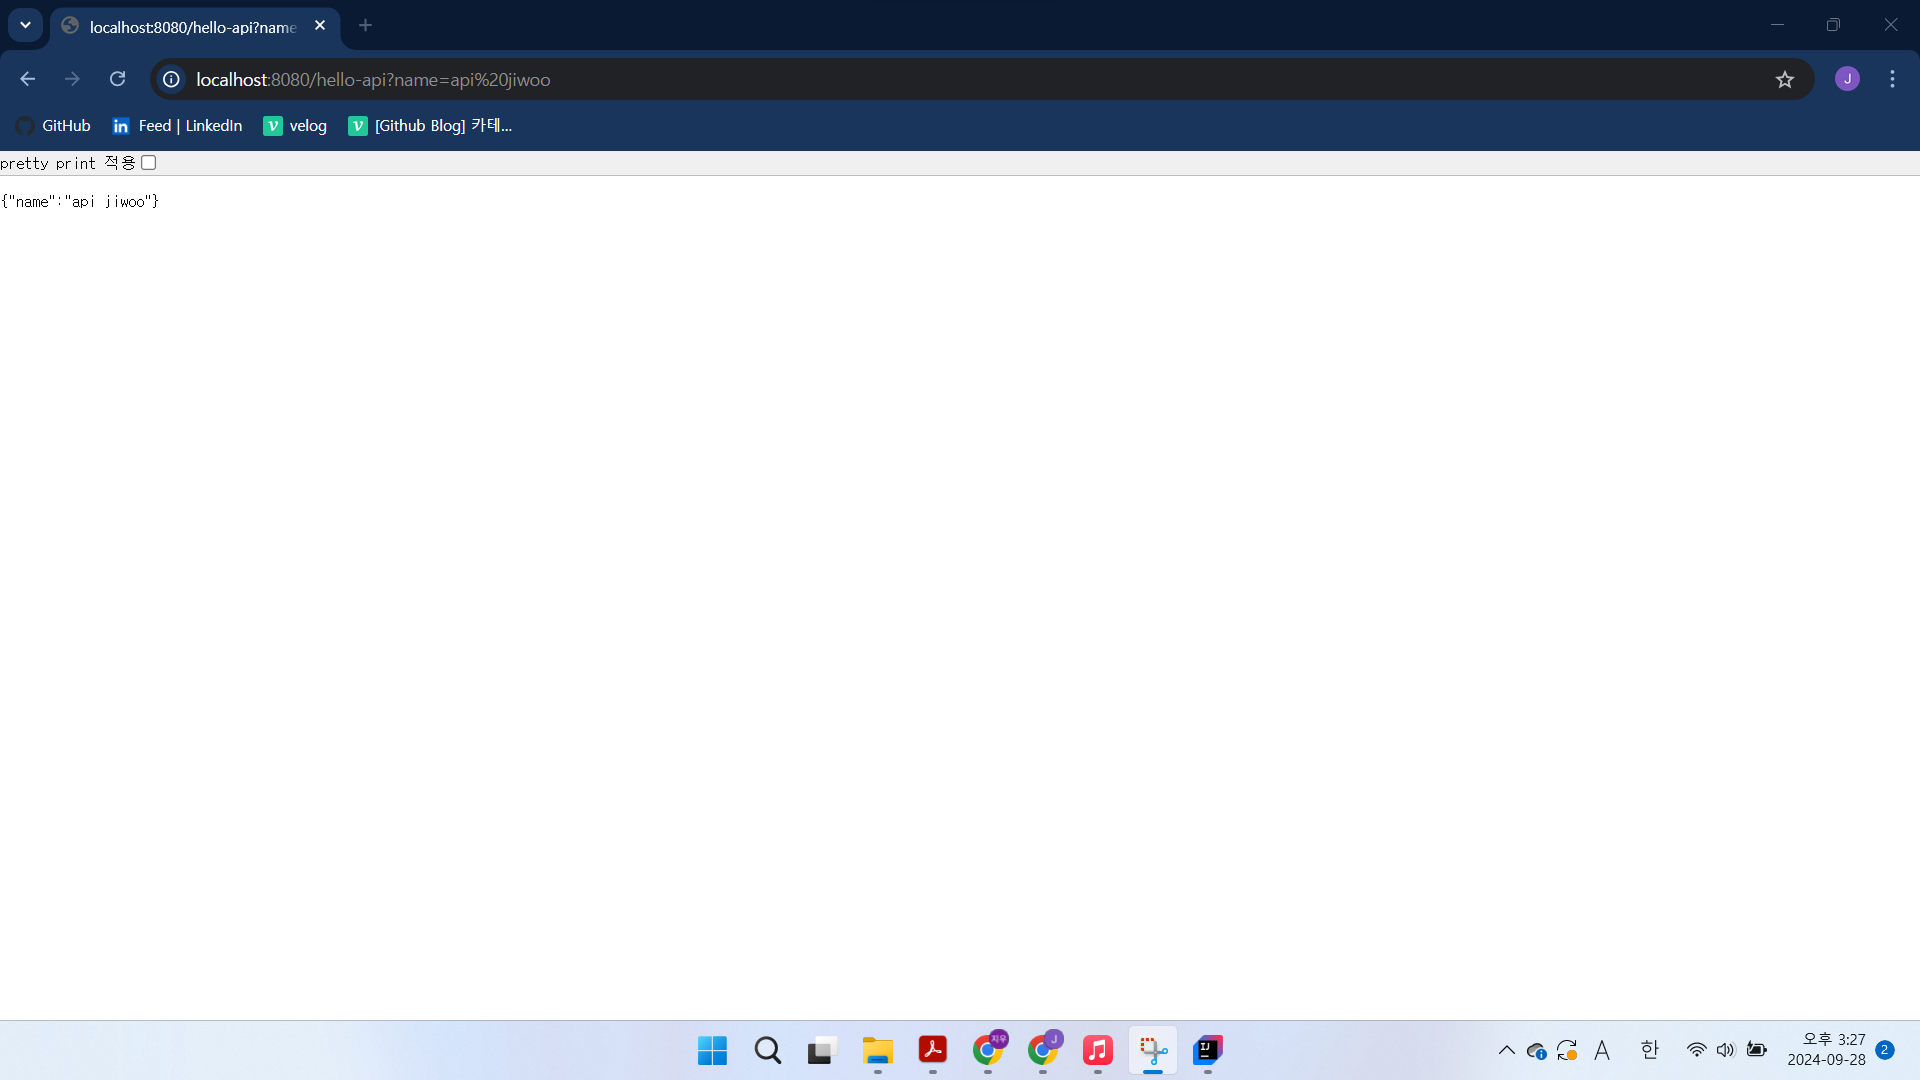View site information icon

(x=172, y=79)
